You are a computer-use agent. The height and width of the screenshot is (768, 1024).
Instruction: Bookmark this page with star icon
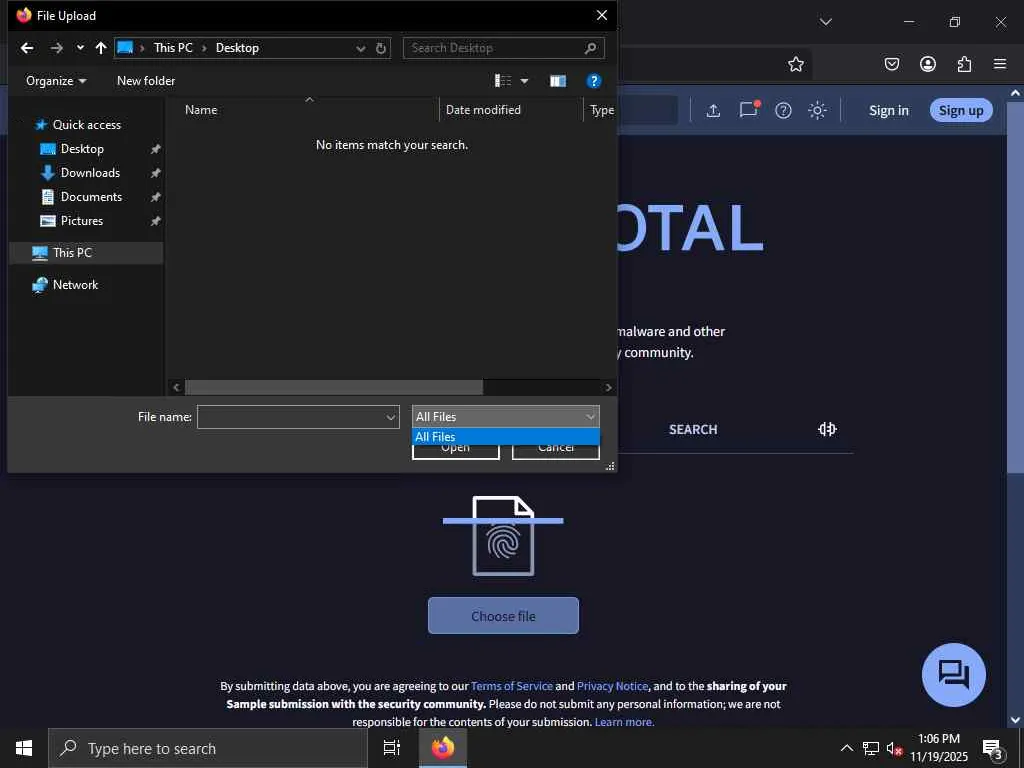pyautogui.click(x=795, y=64)
